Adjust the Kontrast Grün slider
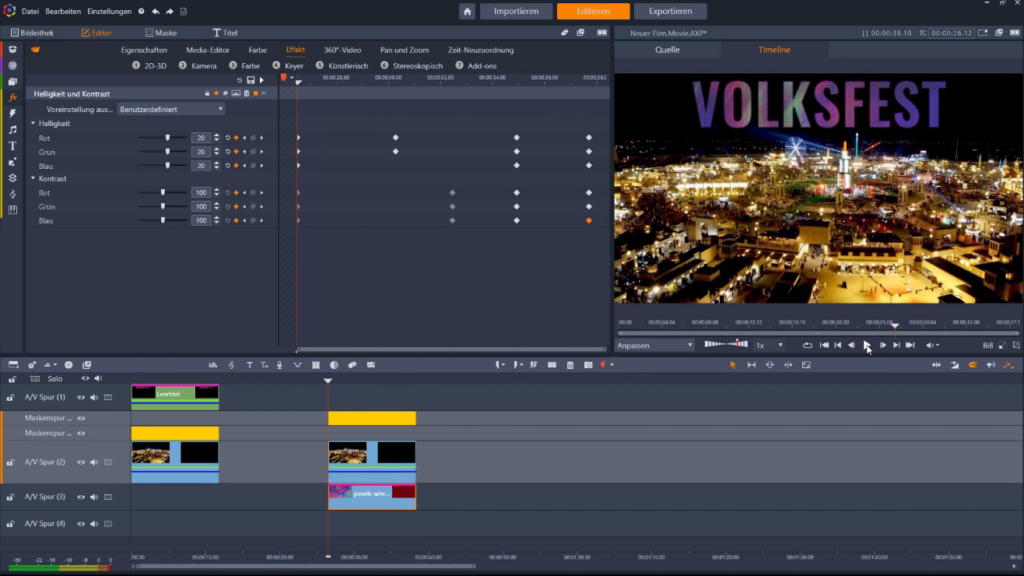 coord(162,206)
